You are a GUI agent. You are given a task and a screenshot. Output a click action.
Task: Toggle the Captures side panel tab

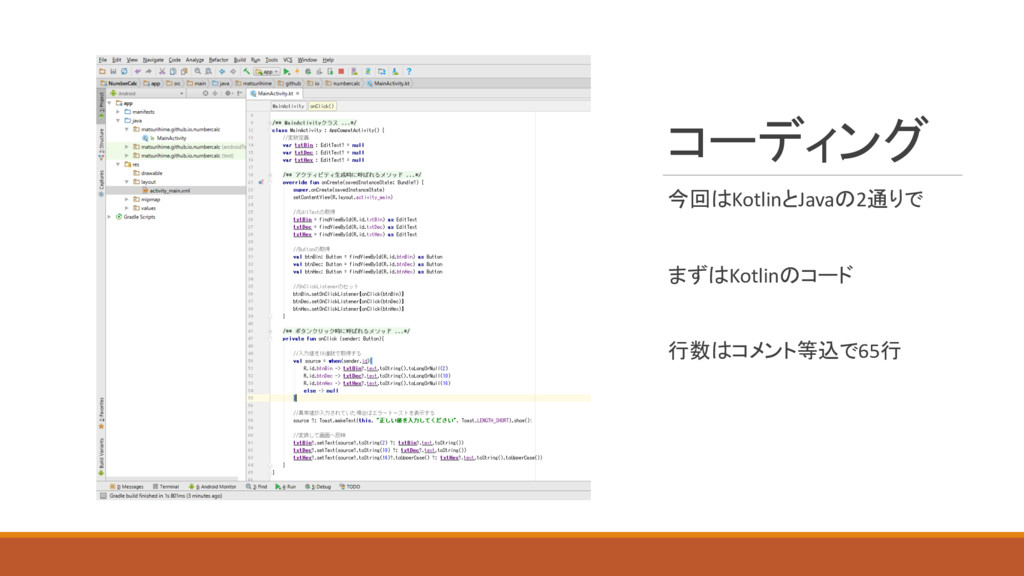[101, 184]
